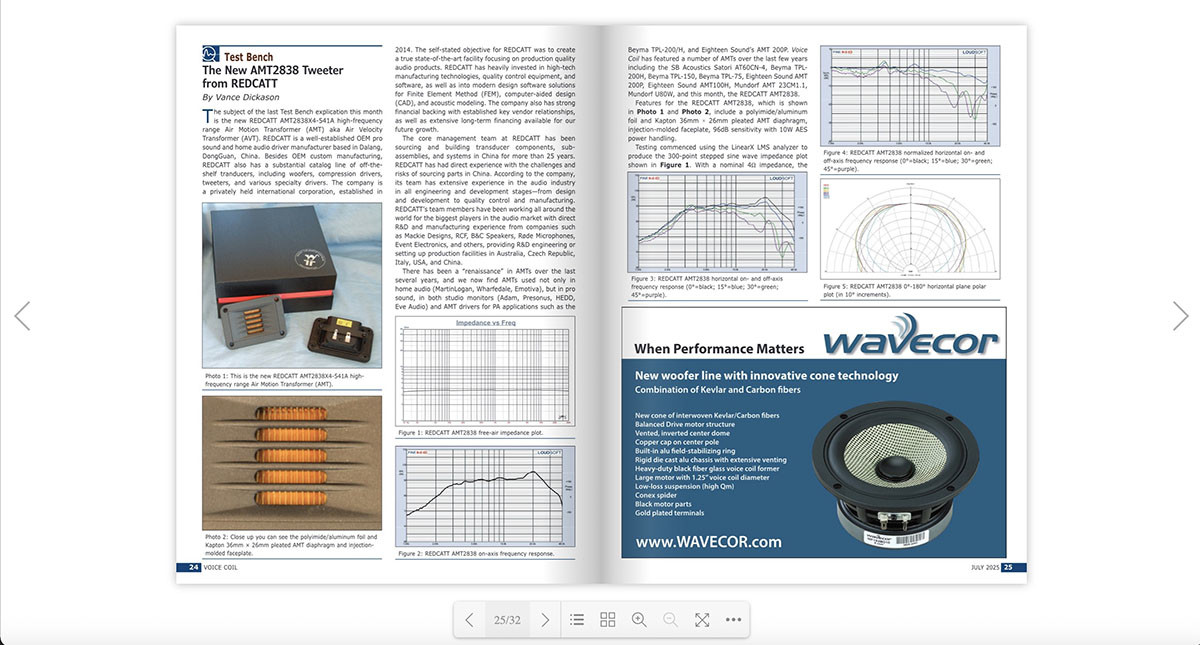This screenshot has width=1200, height=645.
Task: Open more options ellipsis menu
Action: point(733,620)
